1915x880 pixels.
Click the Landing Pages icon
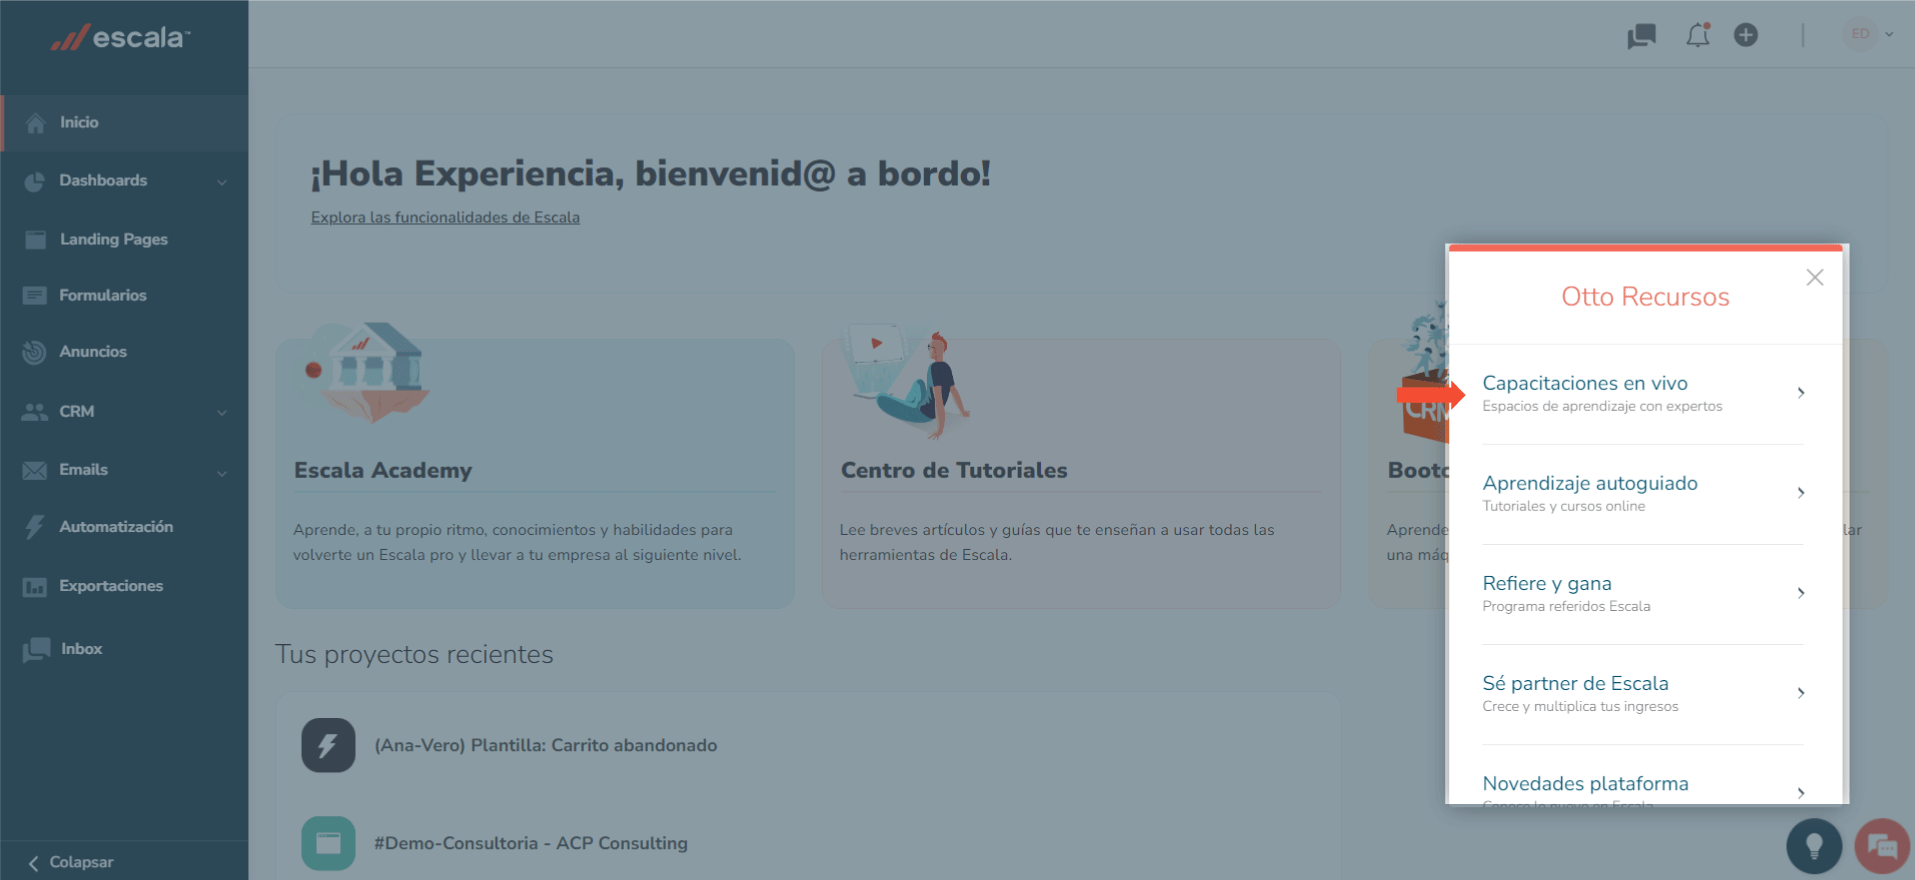[35, 239]
